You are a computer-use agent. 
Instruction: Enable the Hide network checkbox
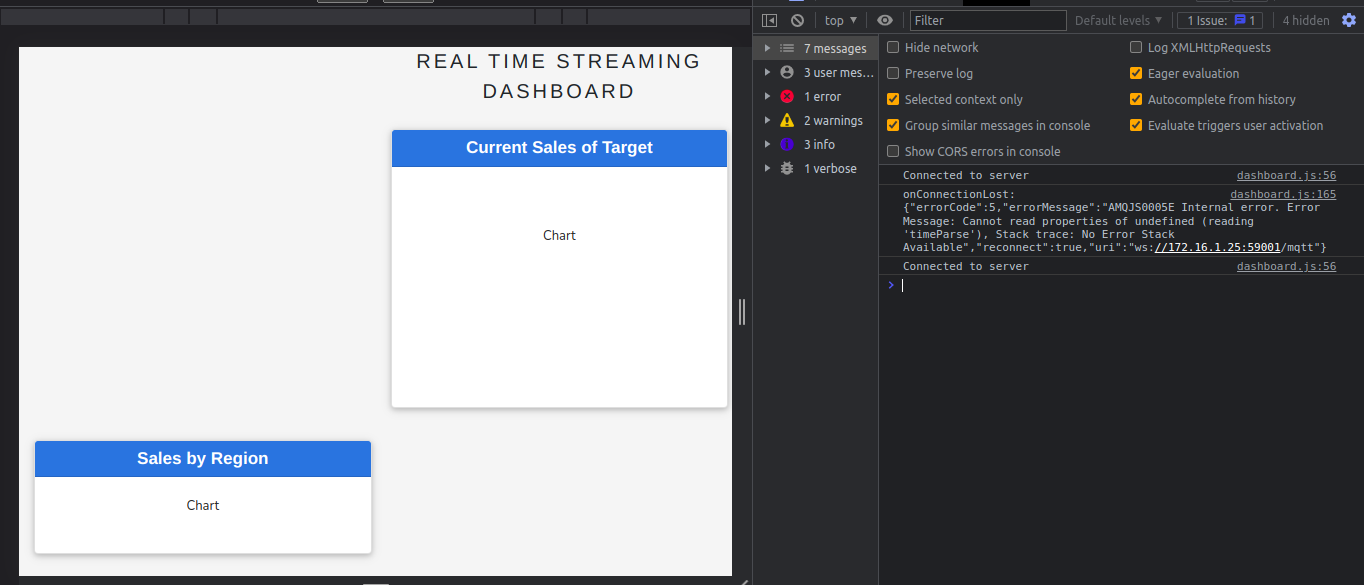tap(893, 47)
